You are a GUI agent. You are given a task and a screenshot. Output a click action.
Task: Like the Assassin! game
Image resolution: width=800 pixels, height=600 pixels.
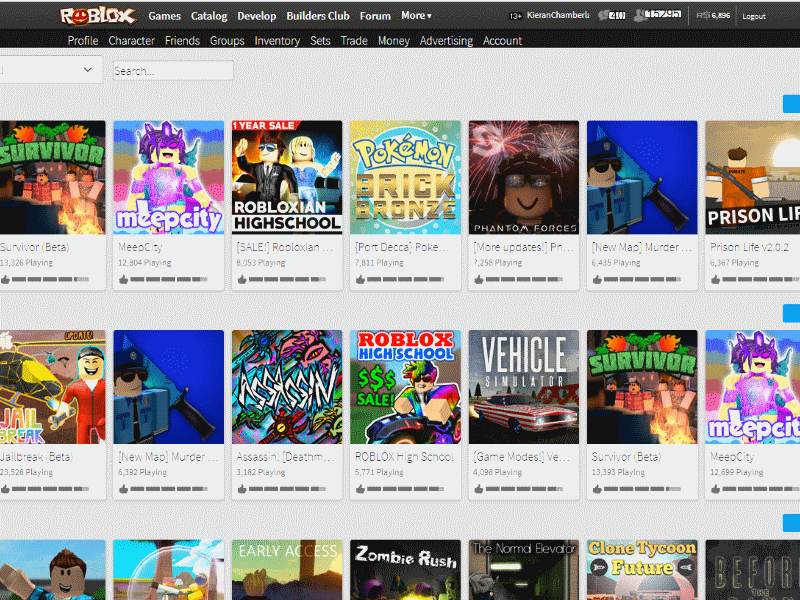point(243,487)
